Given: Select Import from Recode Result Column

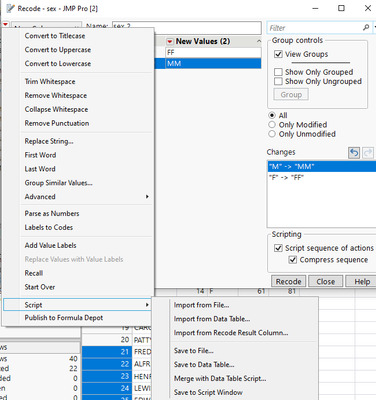Looking at the screenshot, I should 231,333.
